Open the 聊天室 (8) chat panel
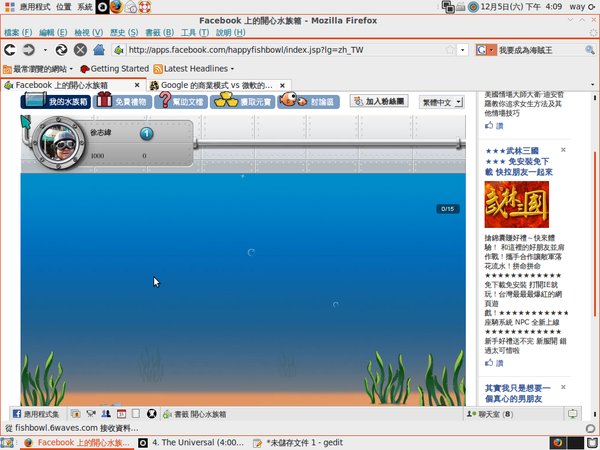Image resolution: width=600 pixels, height=450 pixels. click(x=490, y=414)
